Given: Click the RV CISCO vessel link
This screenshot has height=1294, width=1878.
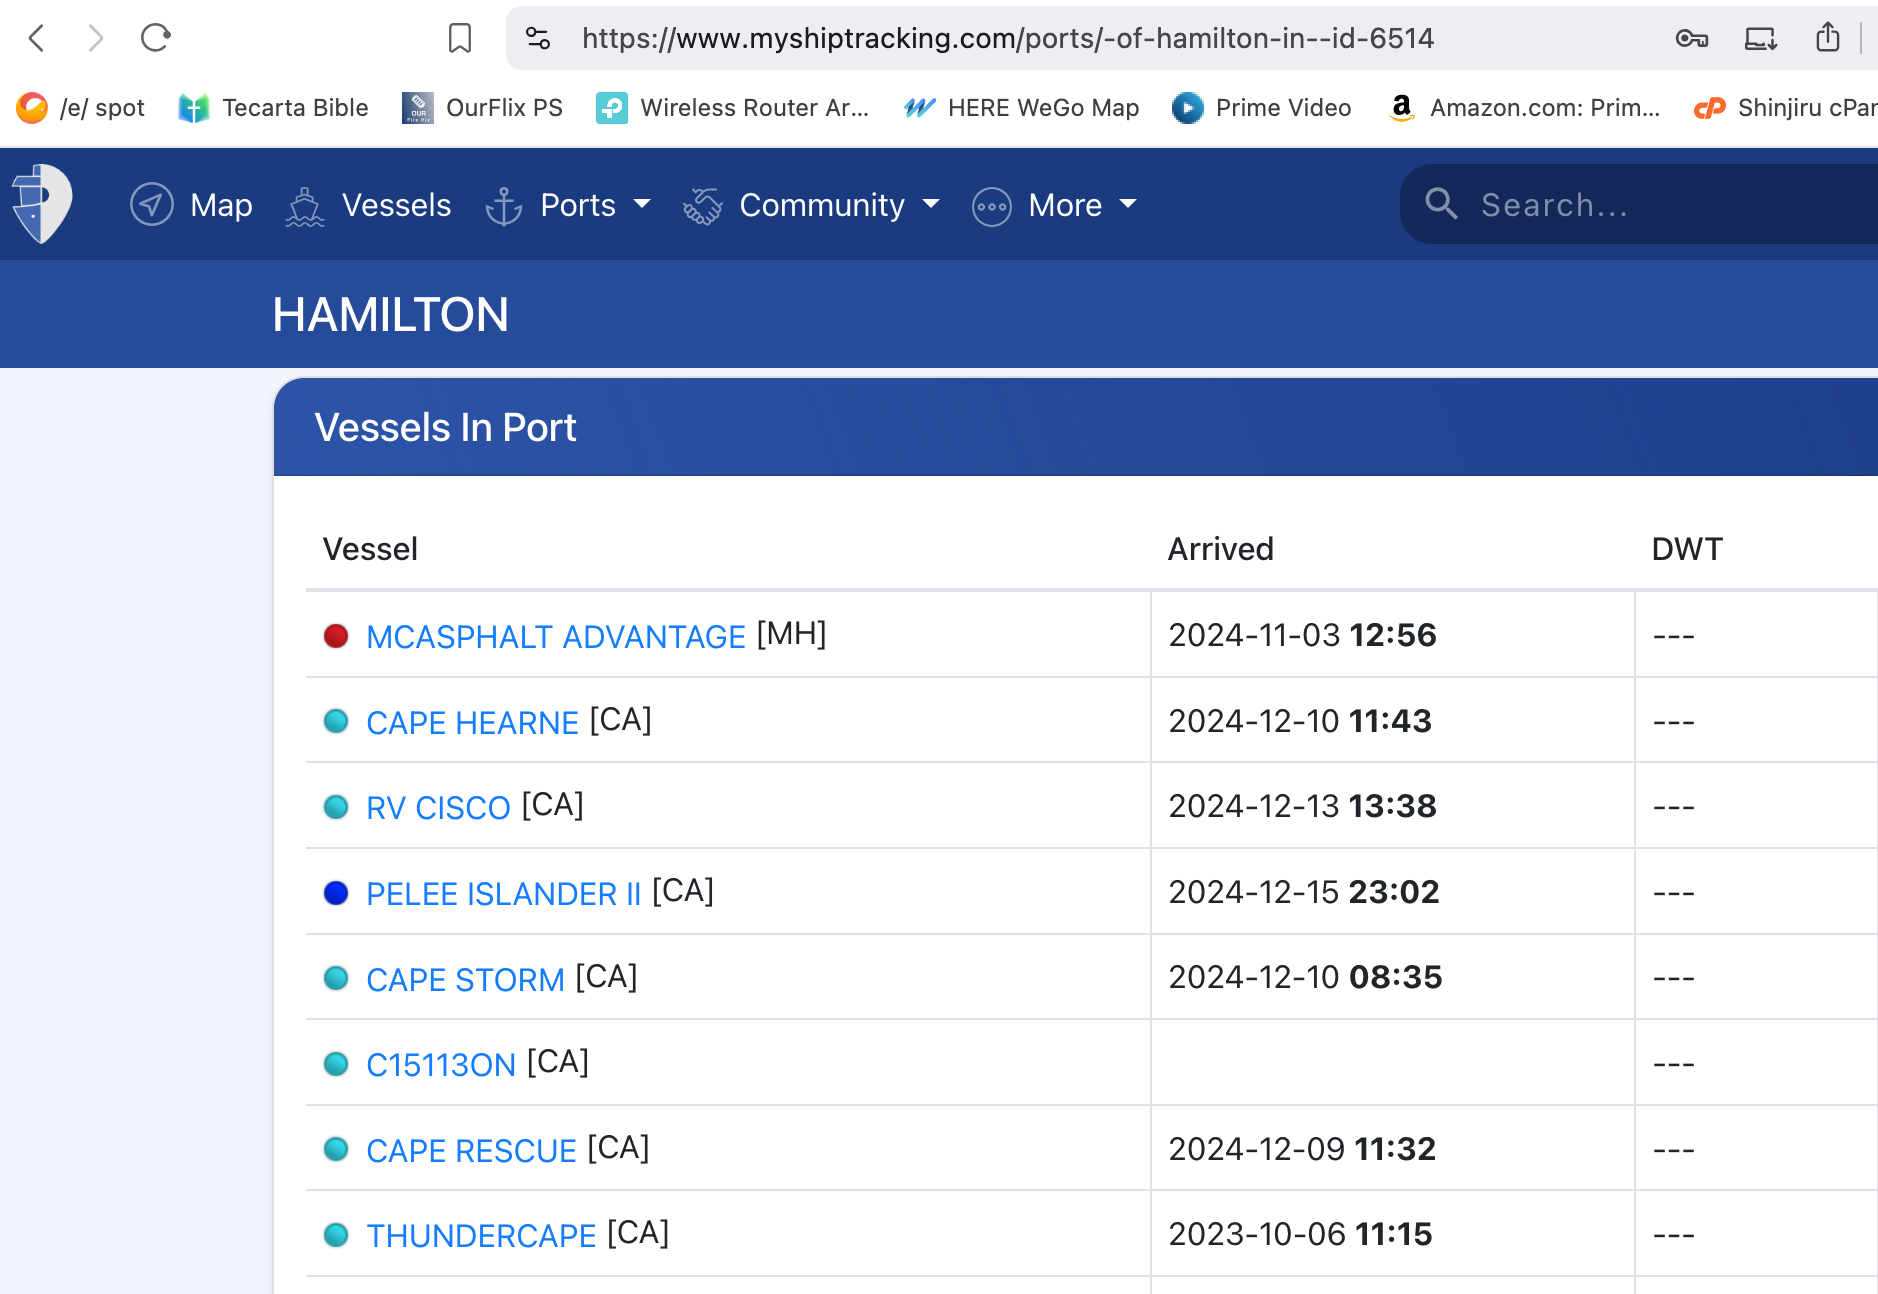Looking at the screenshot, I should point(437,807).
